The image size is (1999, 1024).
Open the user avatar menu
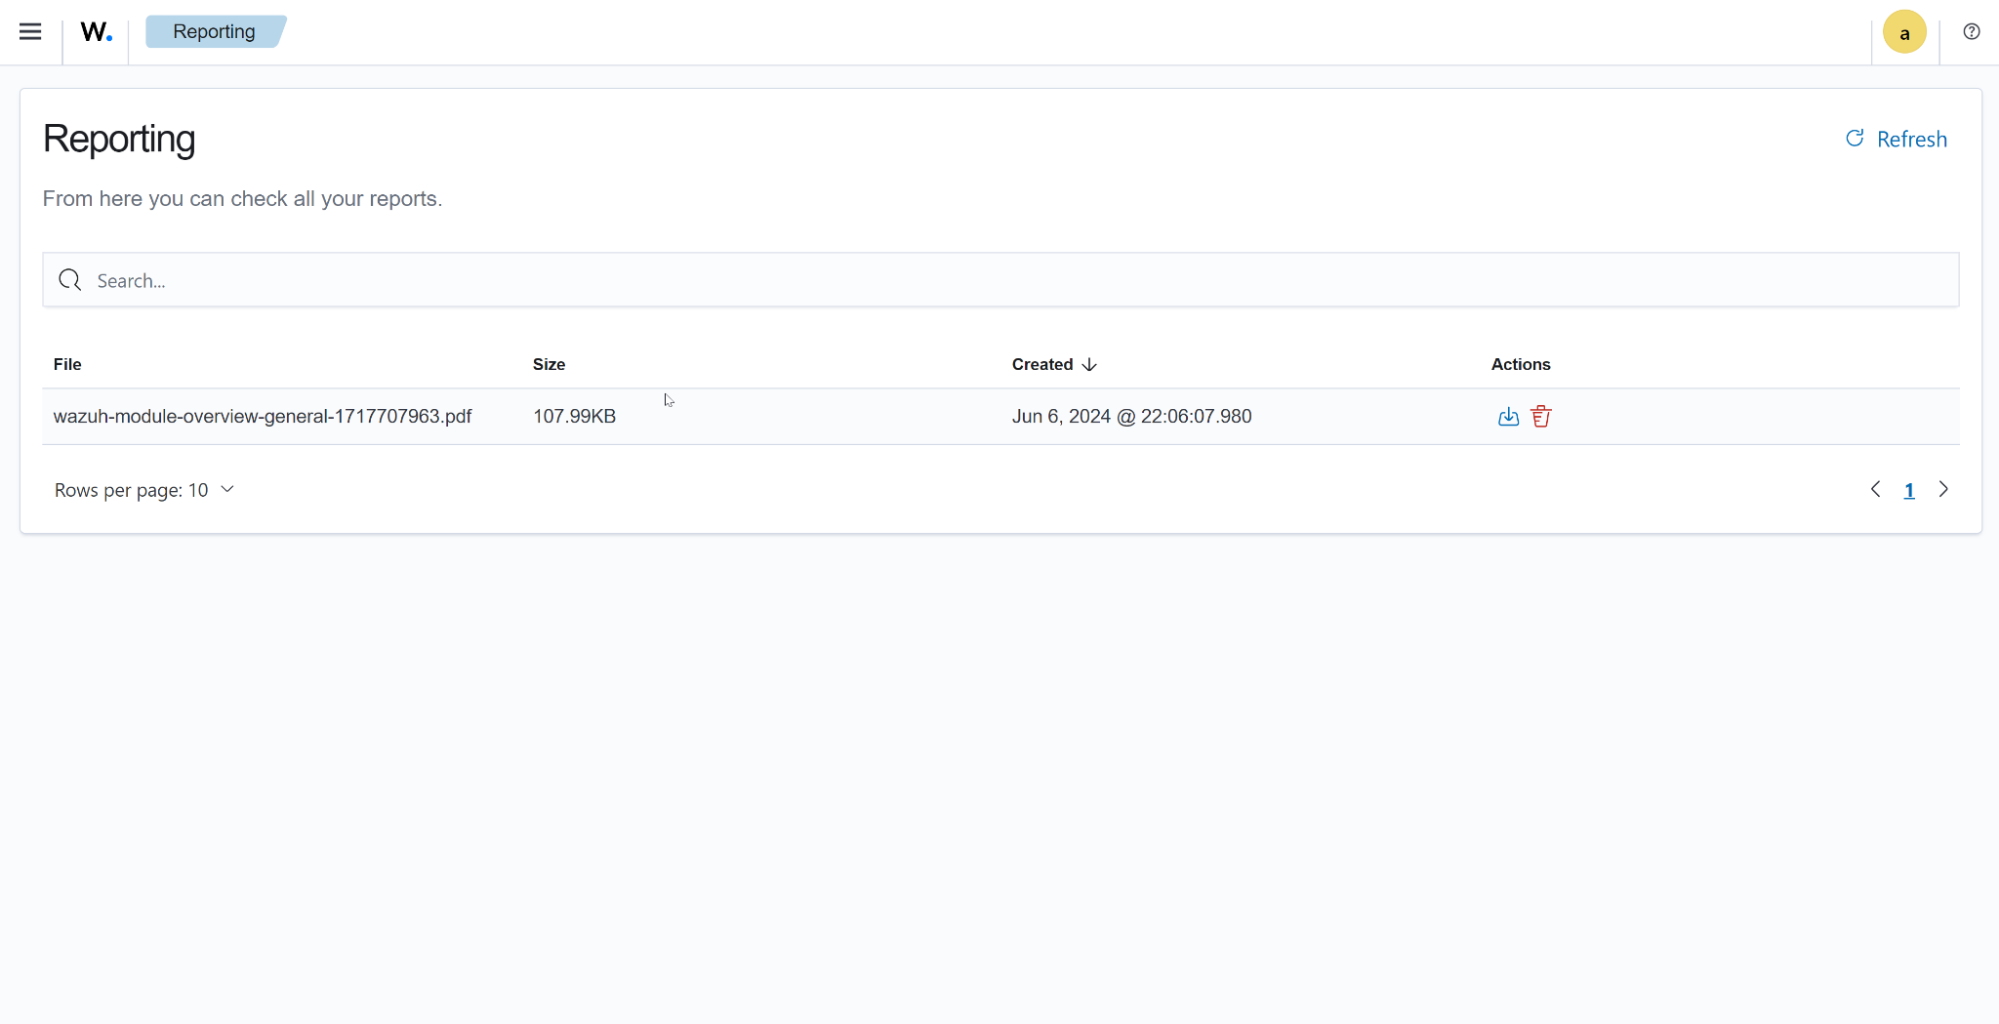pos(1904,31)
